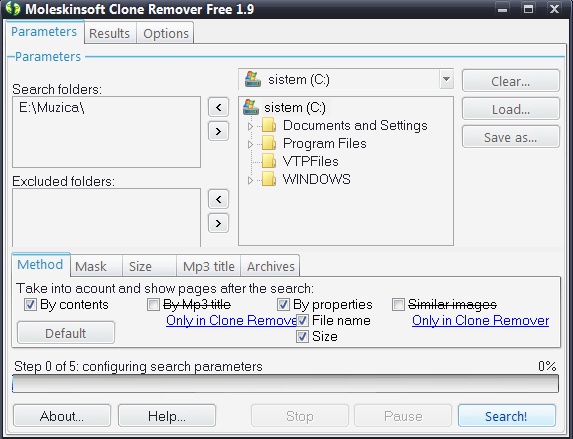Add selected folder to Search folders with left arrow
Screen dimensions: 573x439
[219, 107]
